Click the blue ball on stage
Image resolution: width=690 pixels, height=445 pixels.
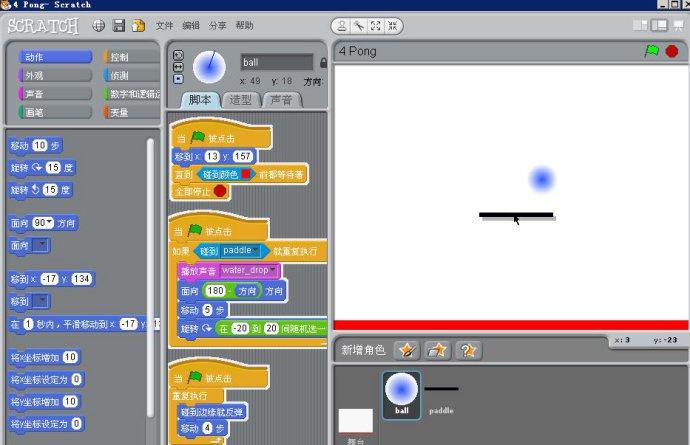coord(541,179)
